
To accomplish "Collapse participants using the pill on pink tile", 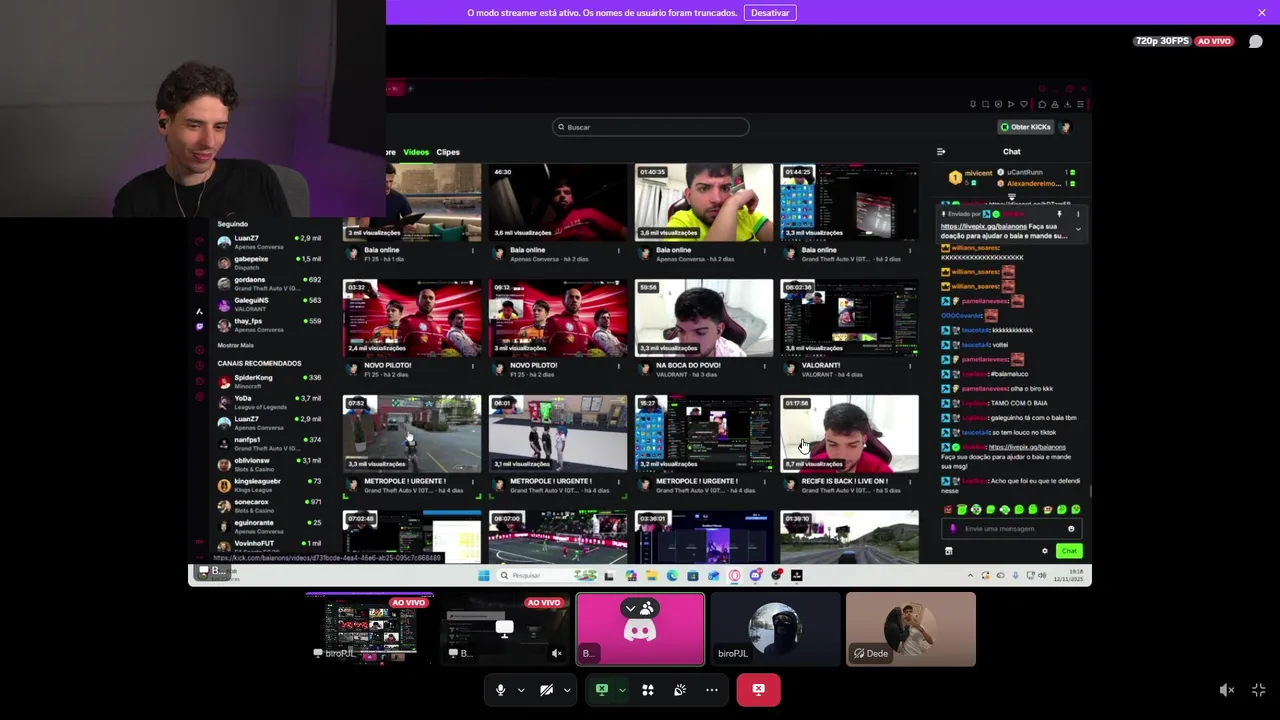I will click(x=638, y=608).
